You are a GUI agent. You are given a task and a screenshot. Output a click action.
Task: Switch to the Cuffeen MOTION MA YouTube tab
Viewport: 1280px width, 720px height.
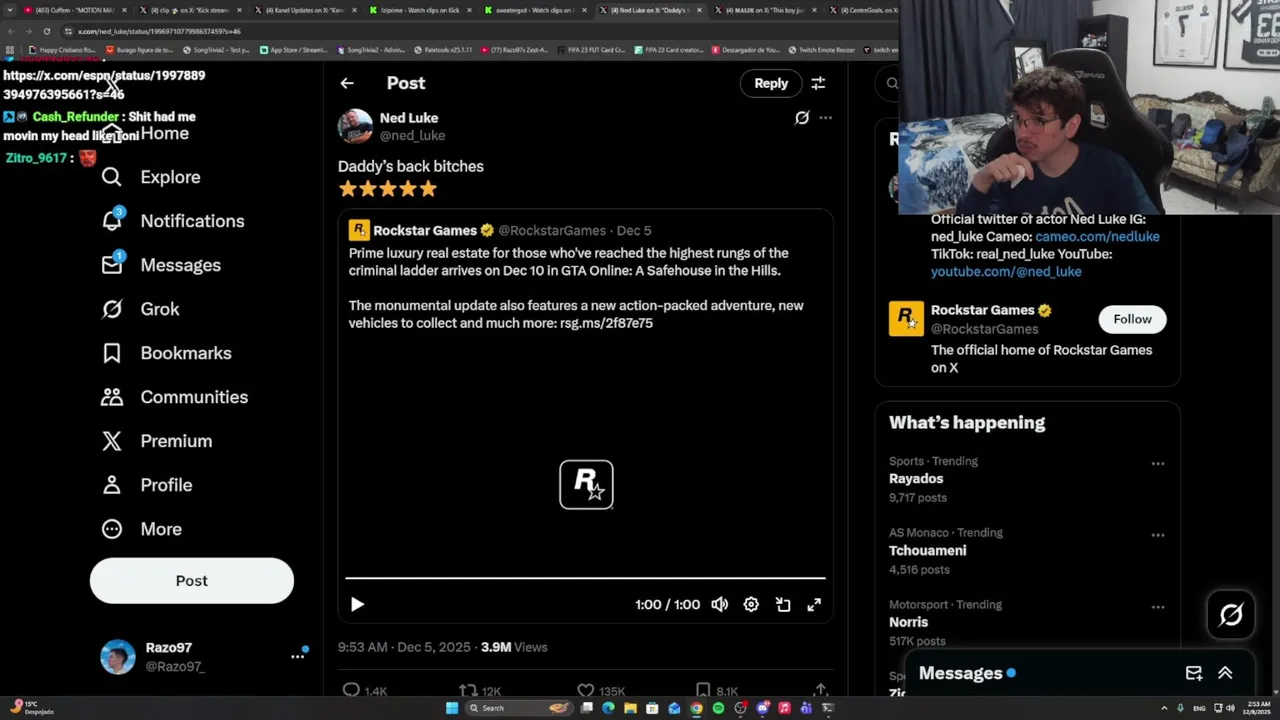coord(75,10)
